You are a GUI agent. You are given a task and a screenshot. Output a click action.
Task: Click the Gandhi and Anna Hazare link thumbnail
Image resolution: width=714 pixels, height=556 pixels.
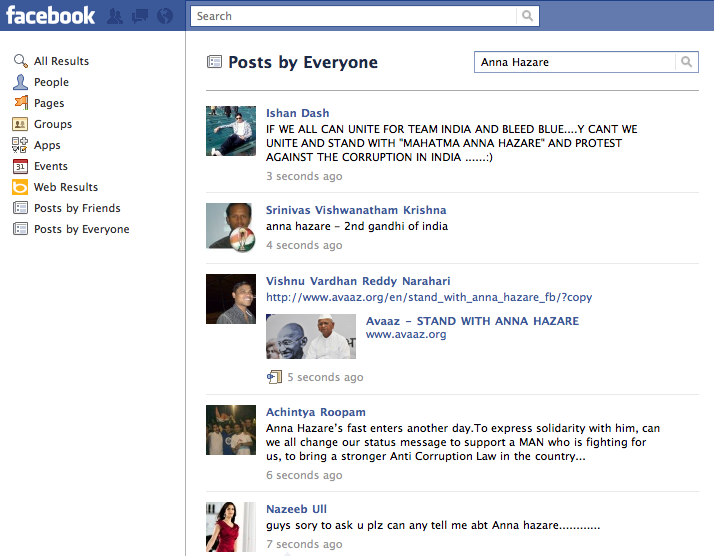pyautogui.click(x=311, y=337)
